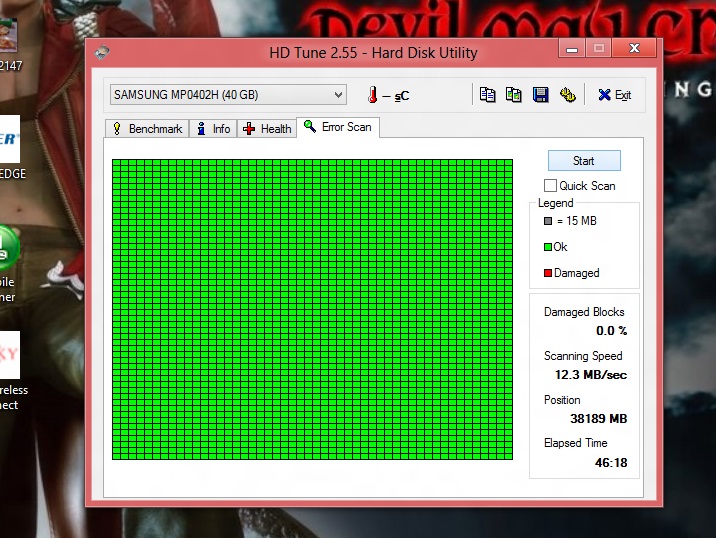This screenshot has width=716, height=538.
Task: Select the Error Scan tab
Action: [338, 127]
